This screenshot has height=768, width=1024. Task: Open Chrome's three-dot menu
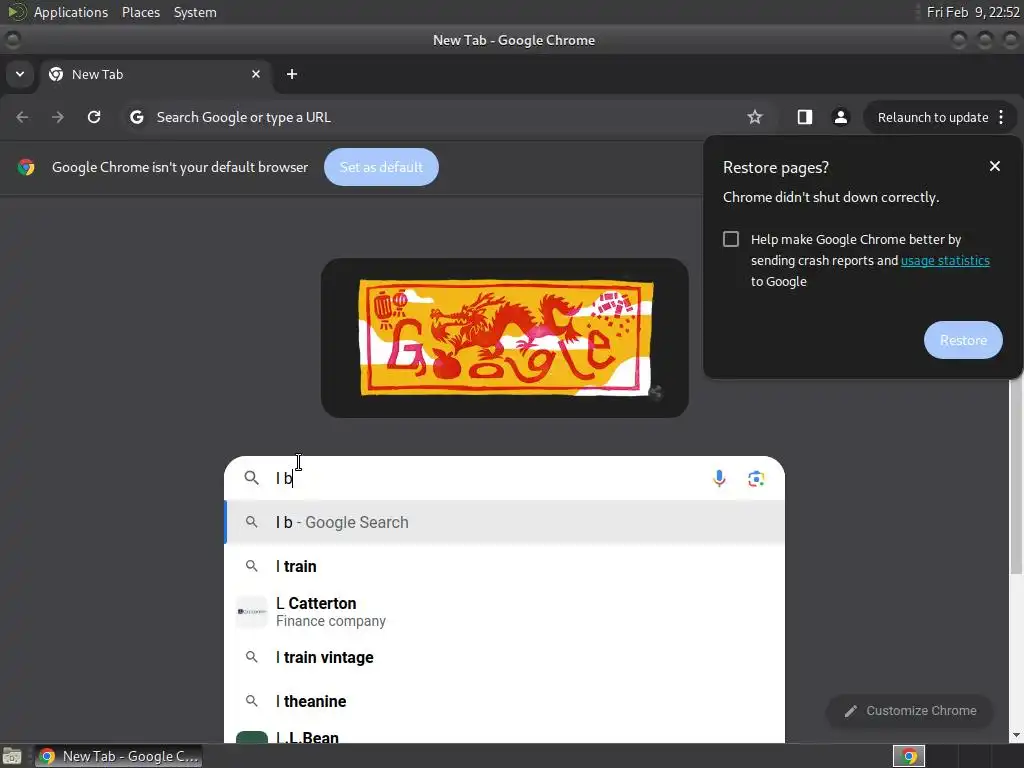(1001, 117)
